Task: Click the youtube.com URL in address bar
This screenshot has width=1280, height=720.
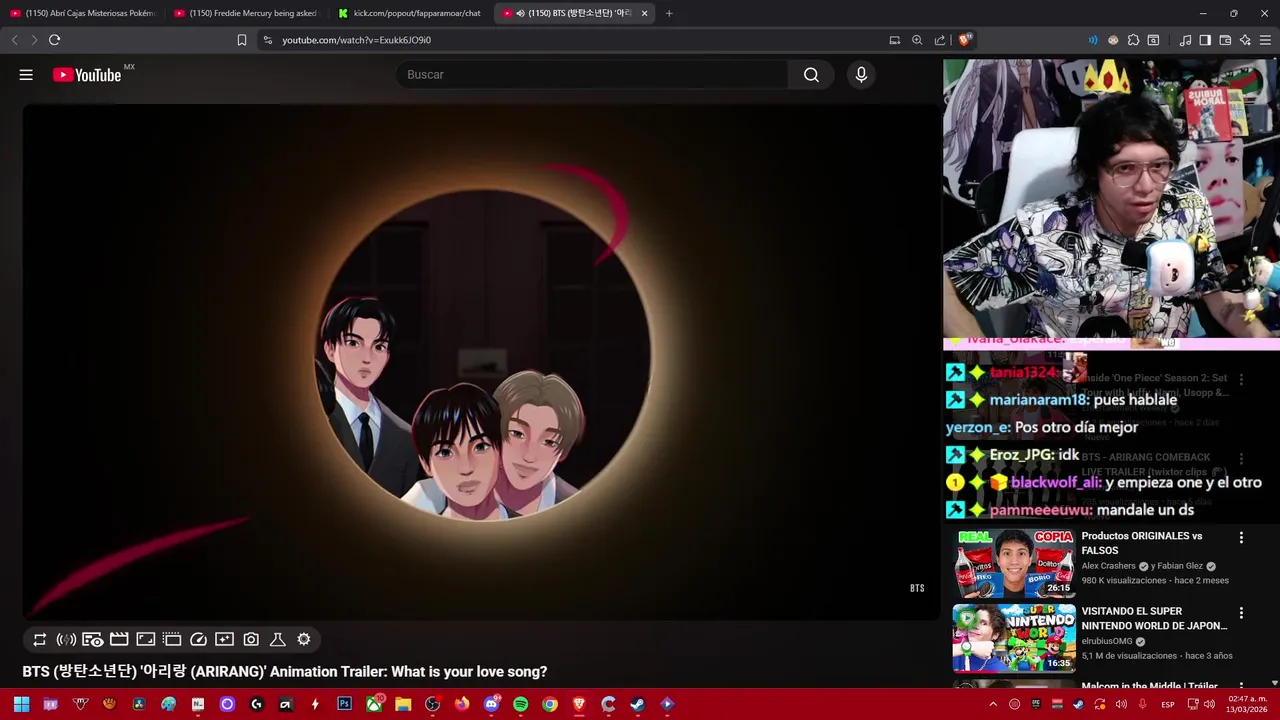Action: click(356, 40)
